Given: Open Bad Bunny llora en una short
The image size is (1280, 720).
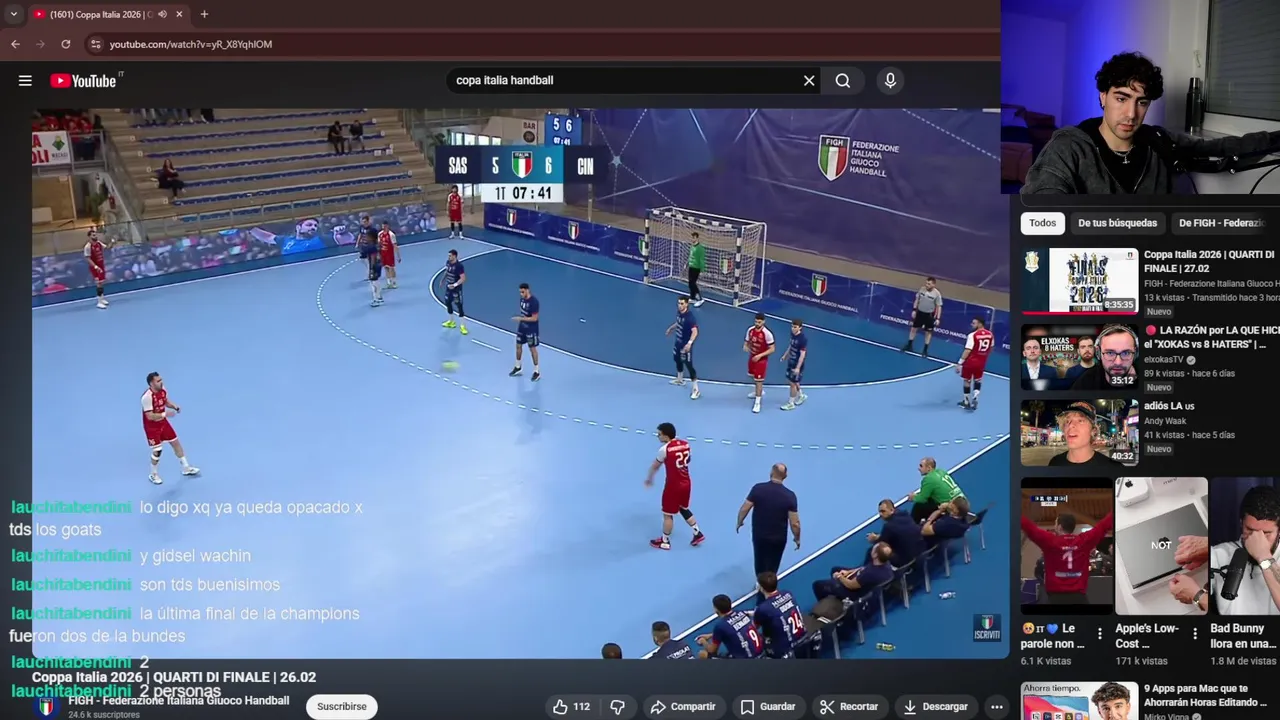Looking at the screenshot, I should pyautogui.click(x=1245, y=546).
